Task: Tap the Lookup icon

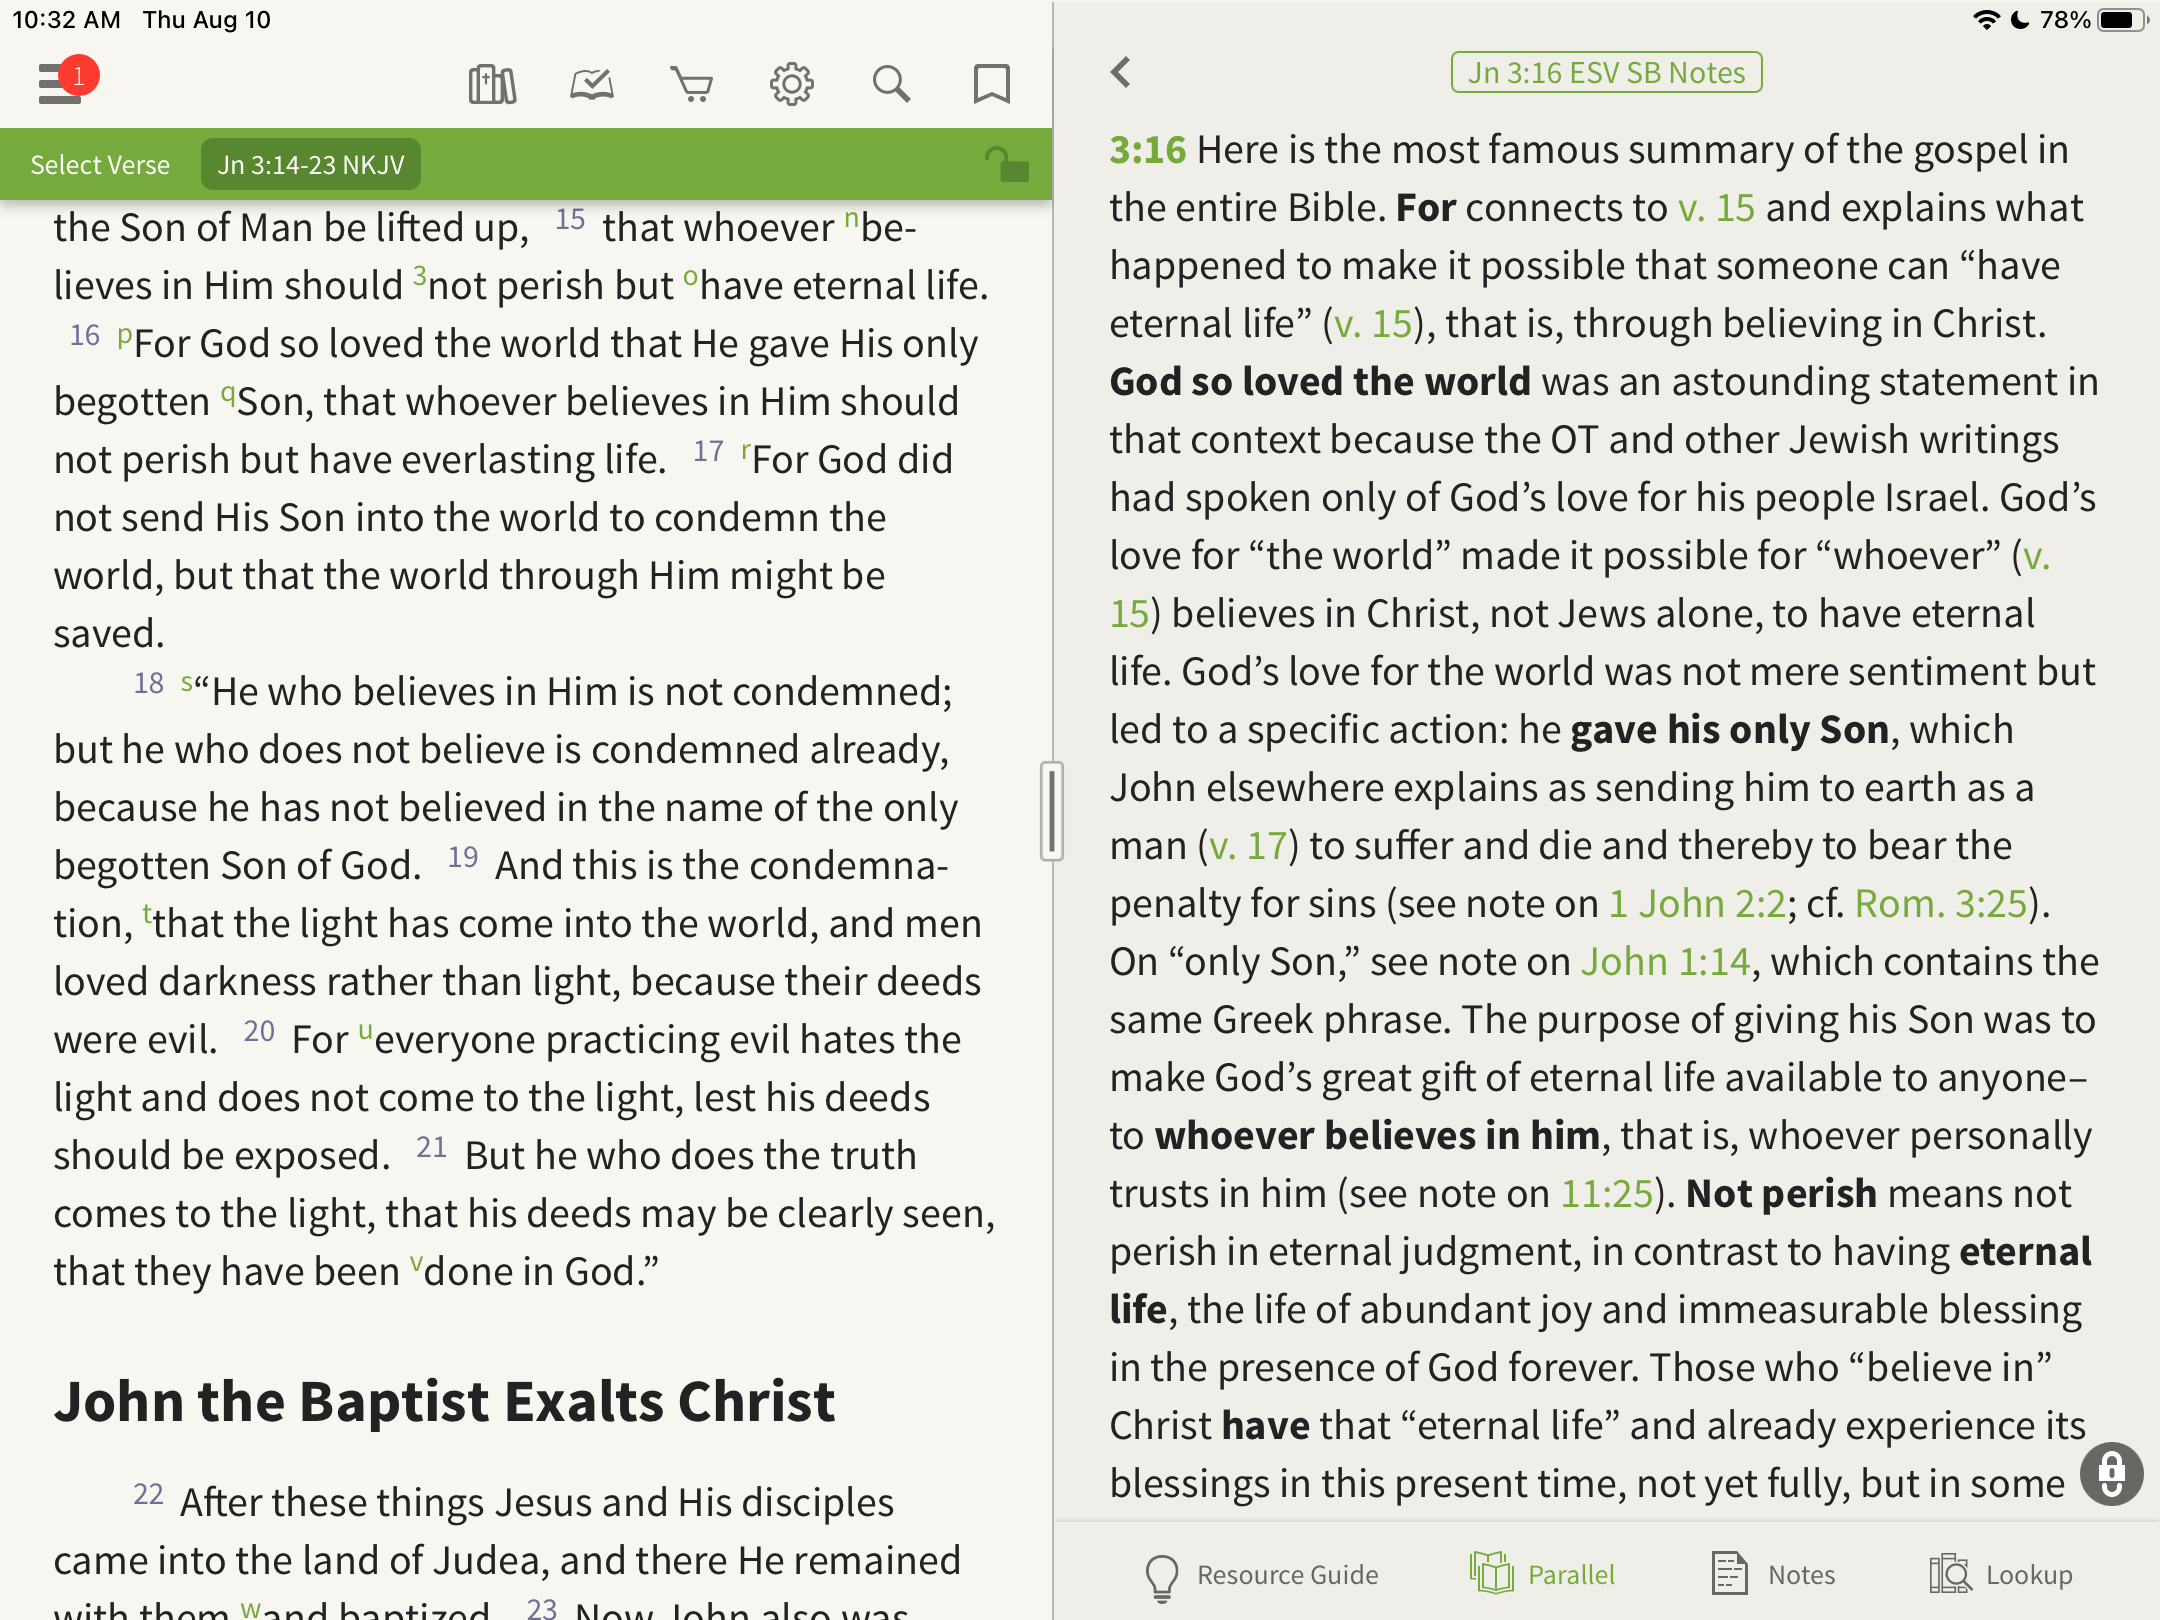Action: click(1950, 1574)
